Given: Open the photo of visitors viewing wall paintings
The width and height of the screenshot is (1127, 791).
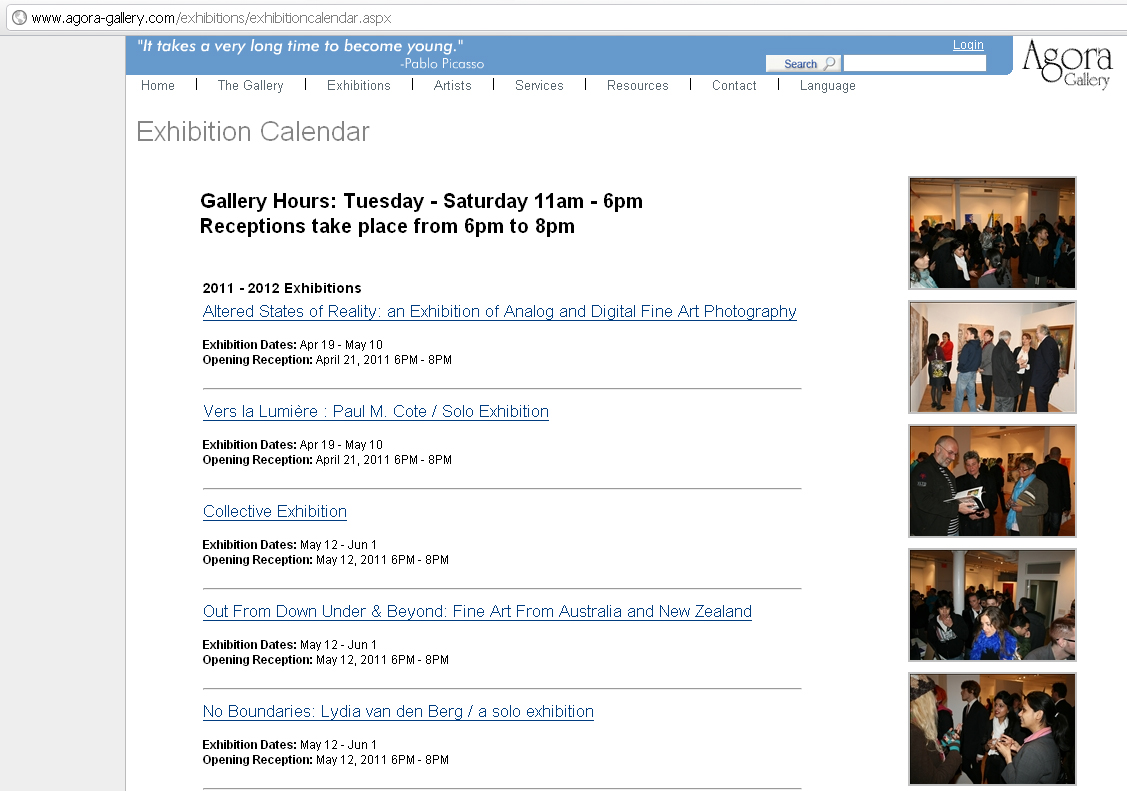Looking at the screenshot, I should tap(993, 357).
